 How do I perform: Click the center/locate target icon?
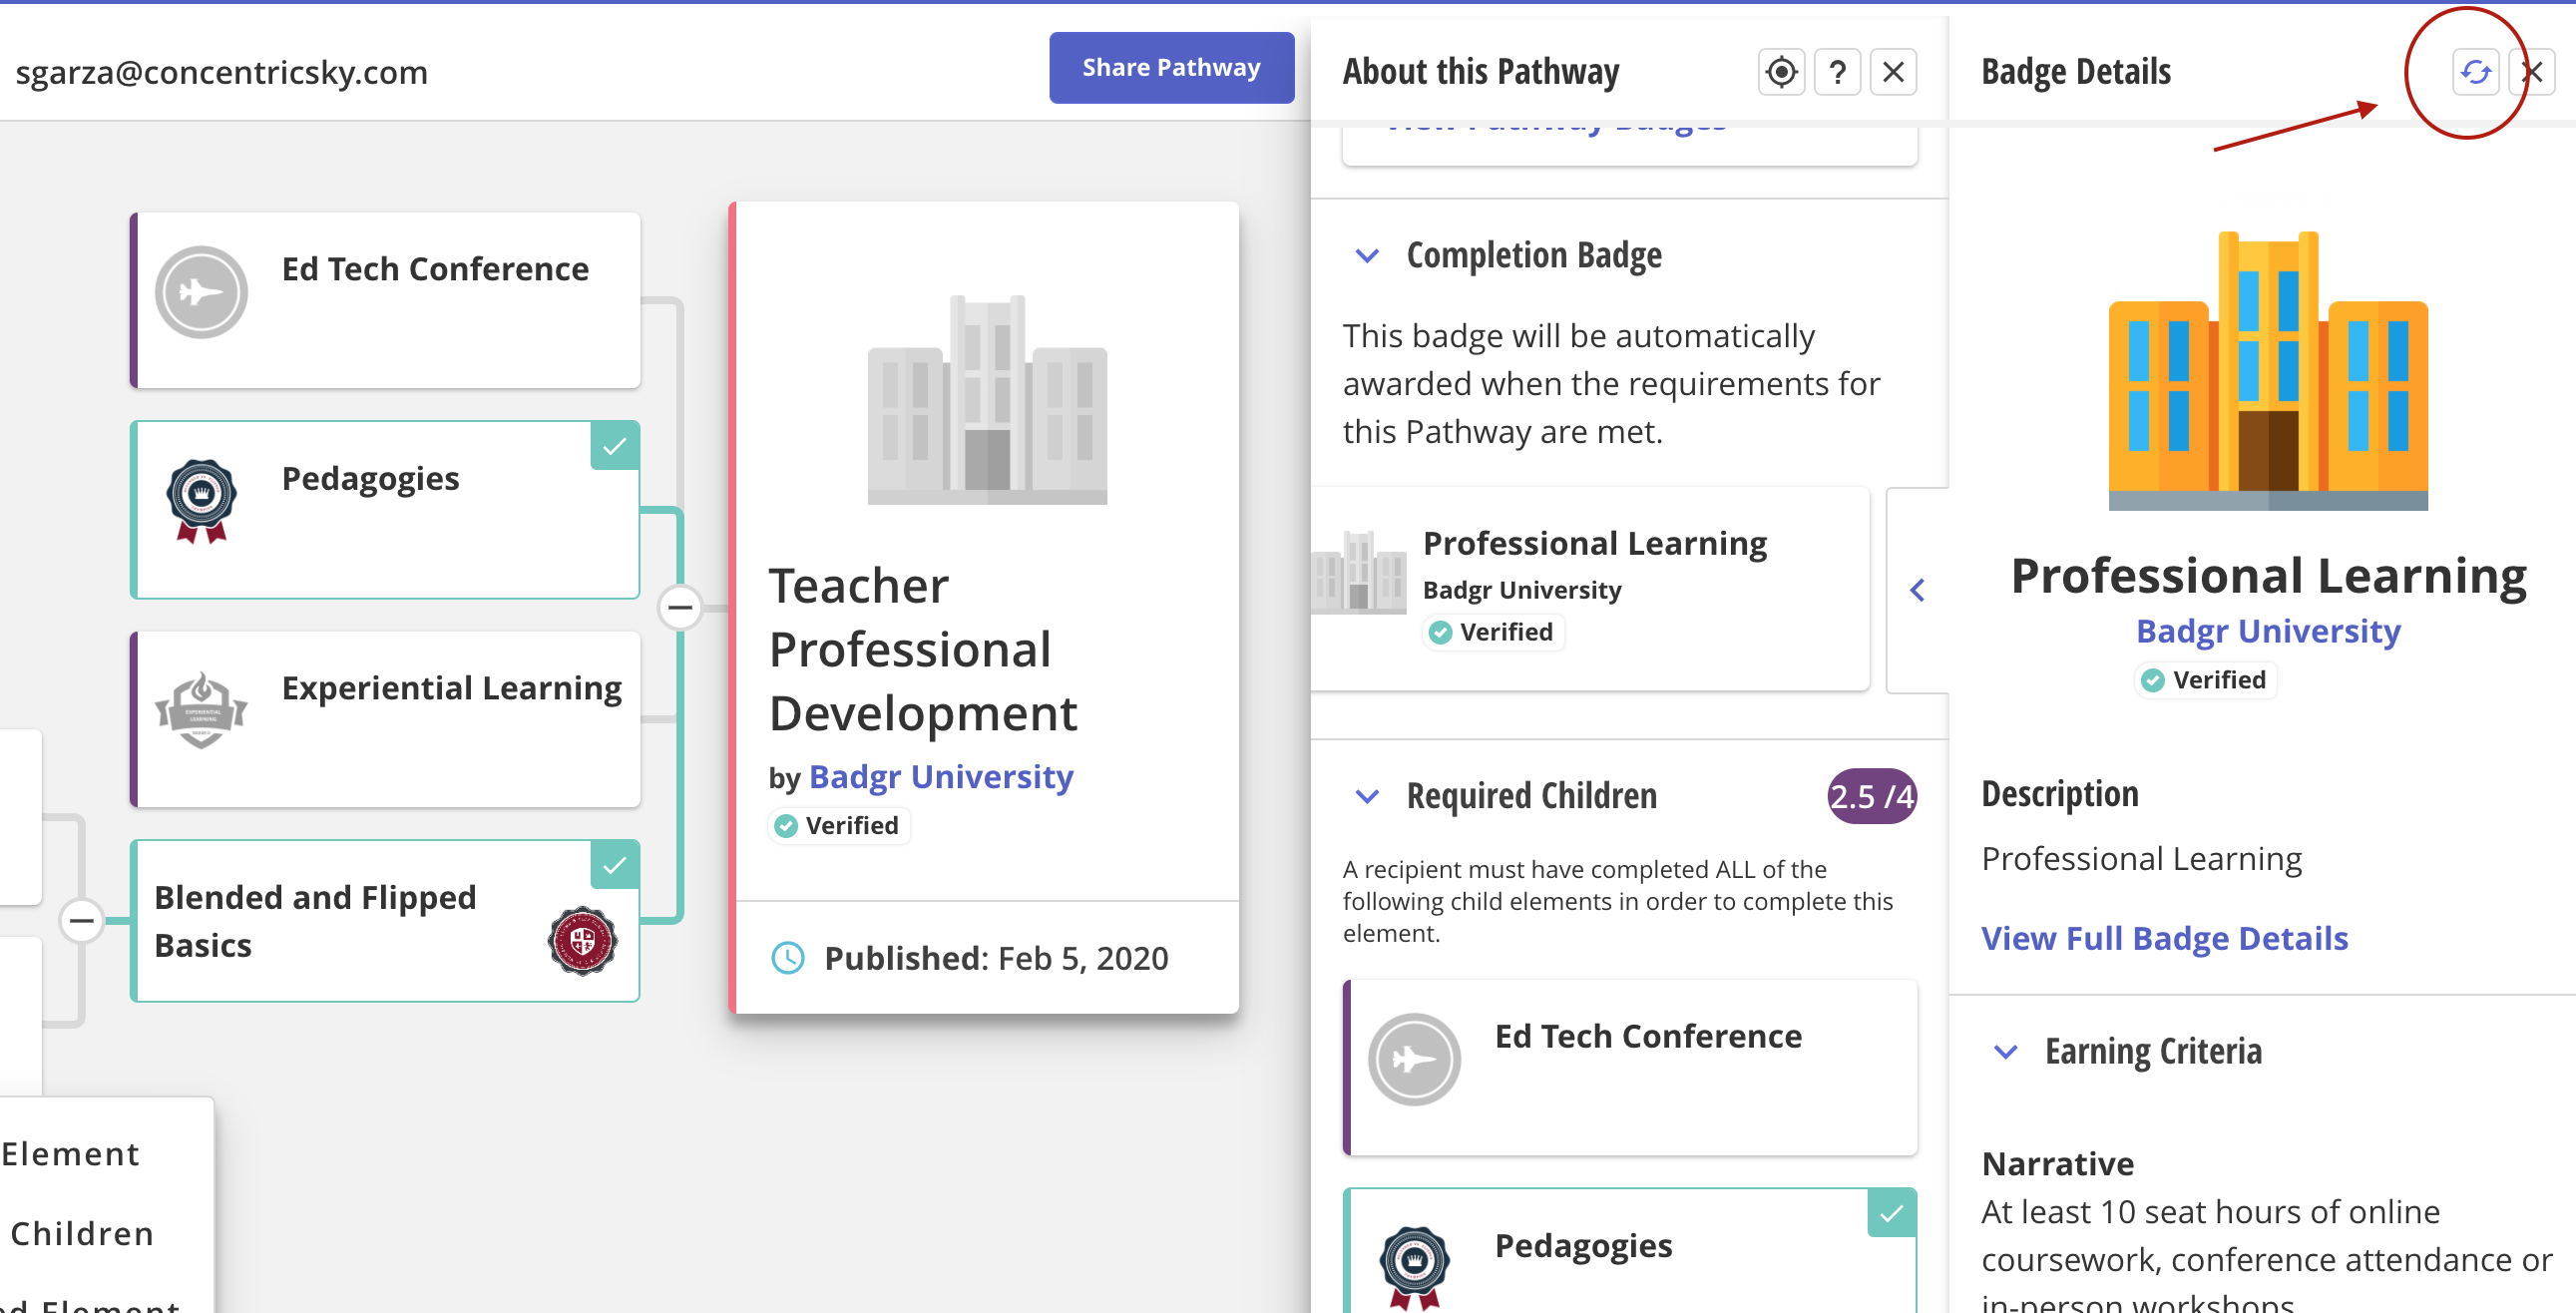(x=1781, y=72)
